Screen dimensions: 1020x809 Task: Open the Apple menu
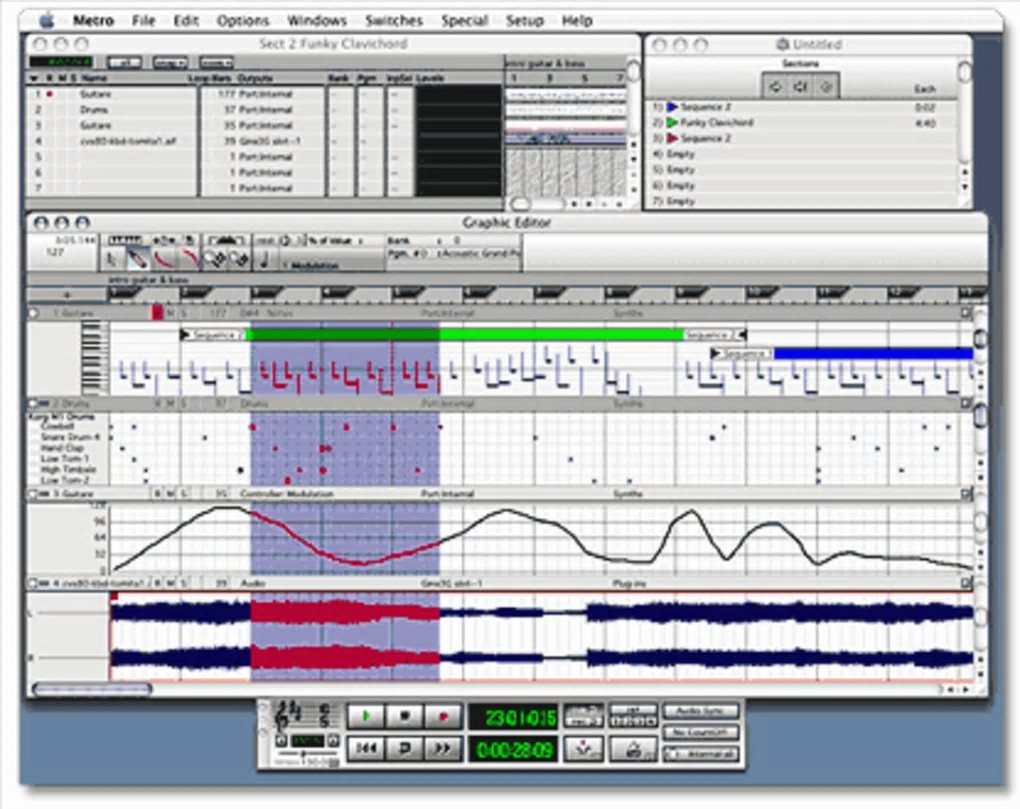(47, 21)
